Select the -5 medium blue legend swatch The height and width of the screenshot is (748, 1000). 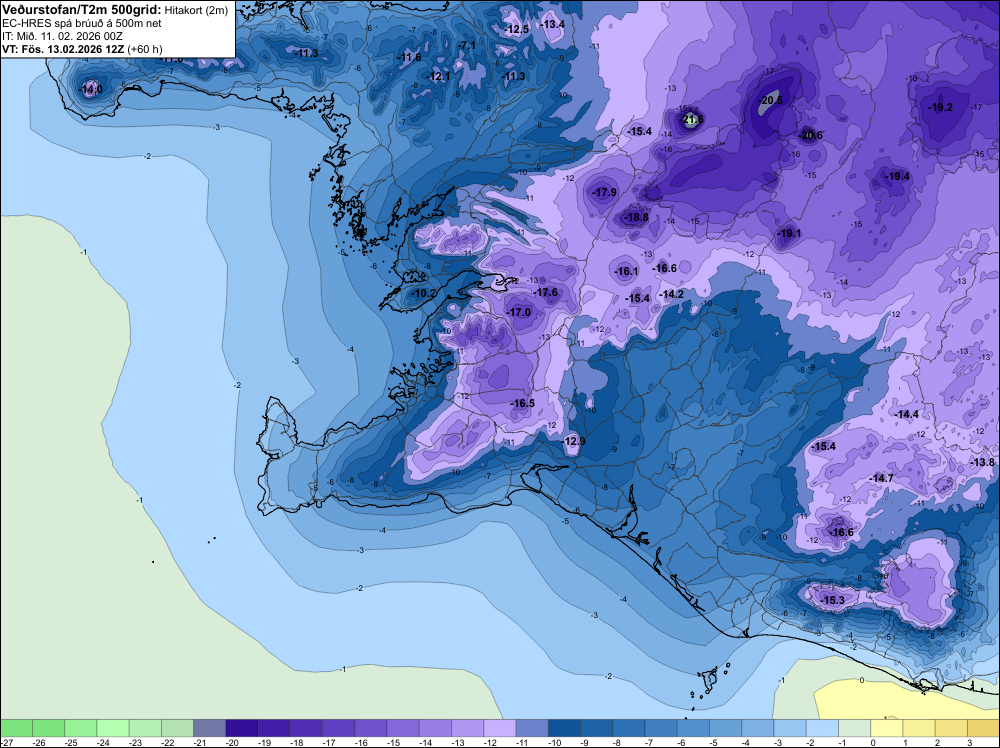click(725, 728)
